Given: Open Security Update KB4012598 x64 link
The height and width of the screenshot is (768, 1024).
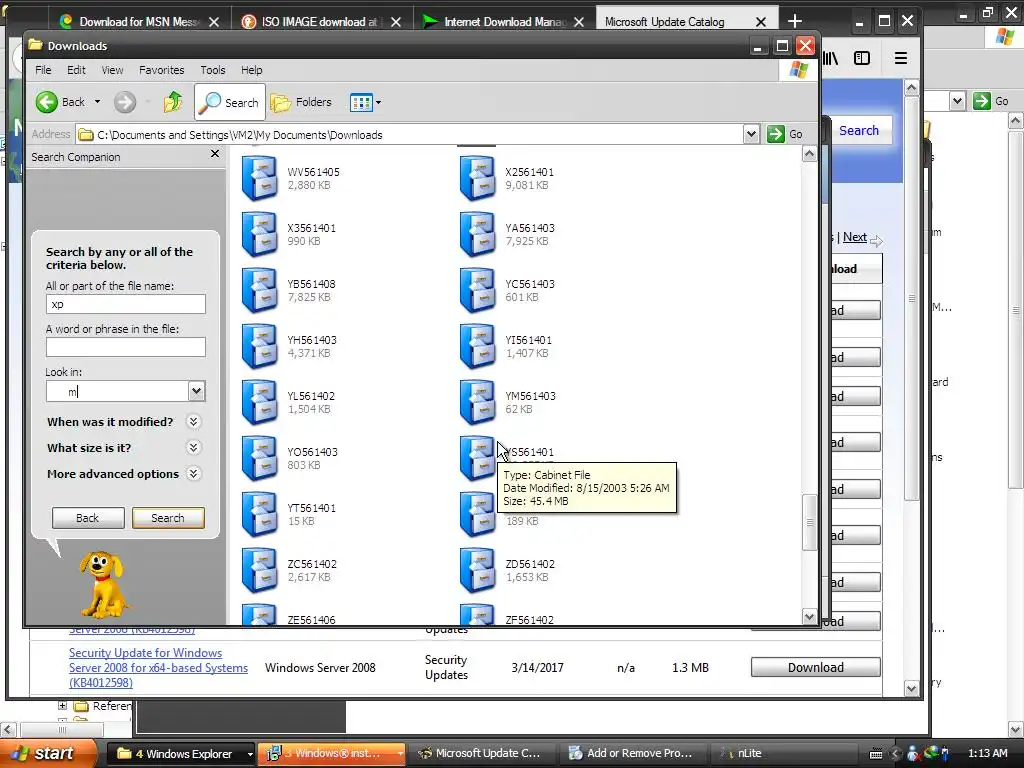Looking at the screenshot, I should click(x=158, y=667).
